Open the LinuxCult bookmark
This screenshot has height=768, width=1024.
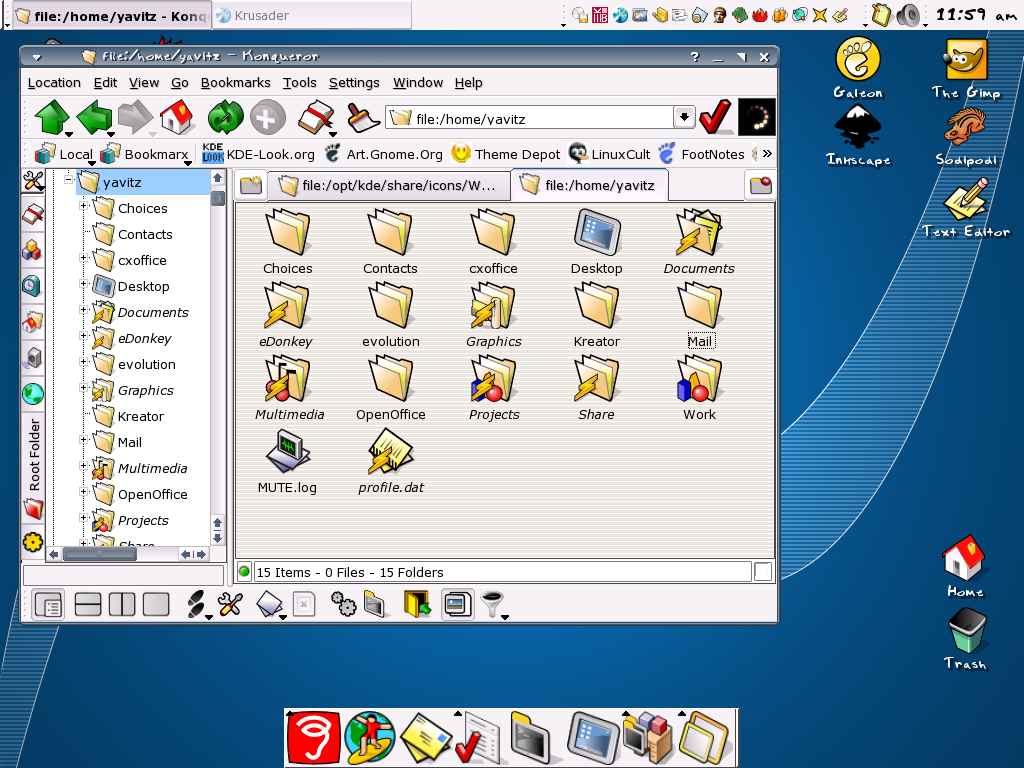point(609,154)
